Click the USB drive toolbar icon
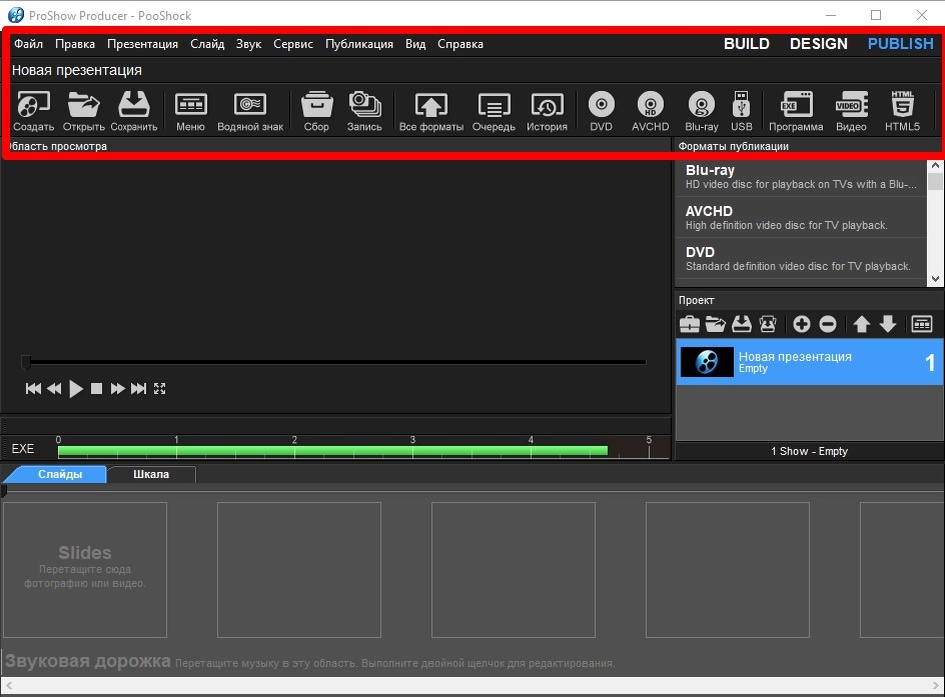 (741, 111)
